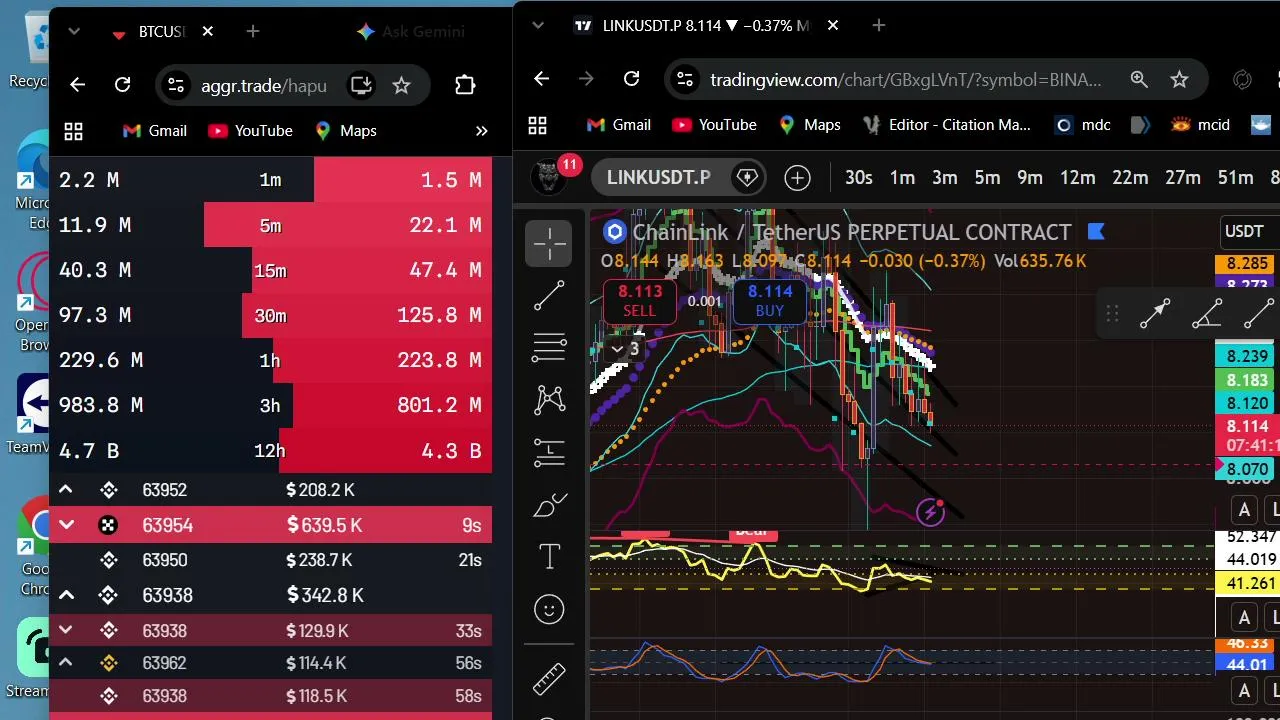Open the emoji and icons tool
Image resolution: width=1280 pixels, height=720 pixels.
[549, 609]
